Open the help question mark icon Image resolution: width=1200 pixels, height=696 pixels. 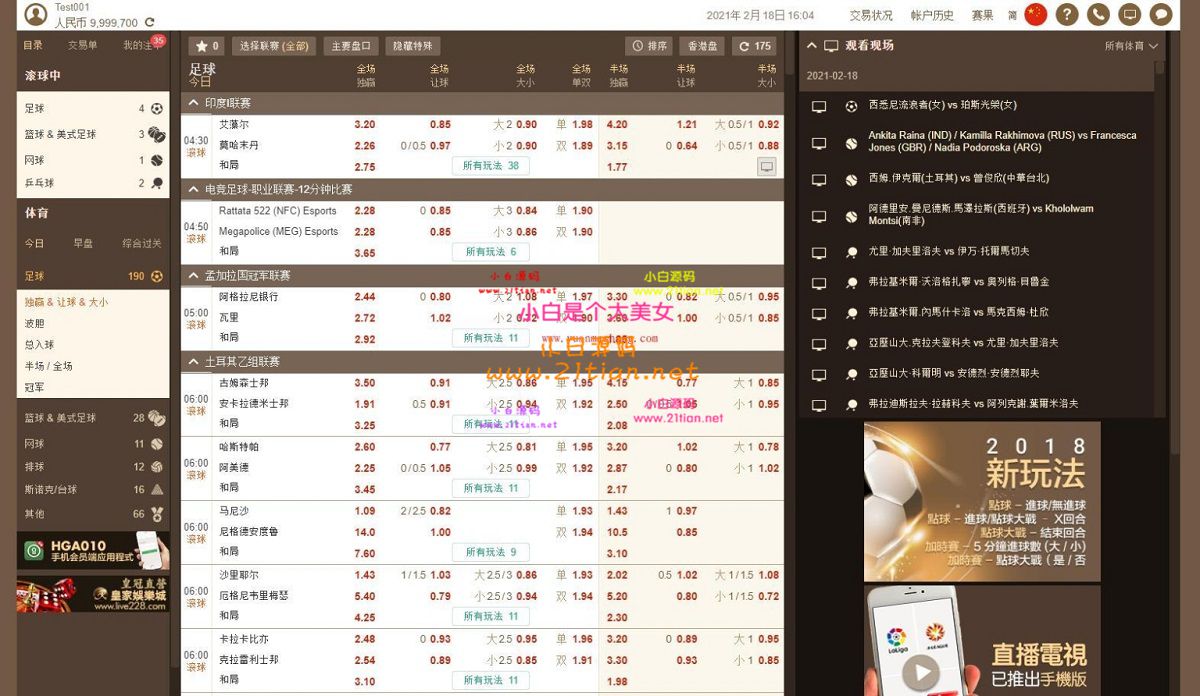[x=1067, y=14]
